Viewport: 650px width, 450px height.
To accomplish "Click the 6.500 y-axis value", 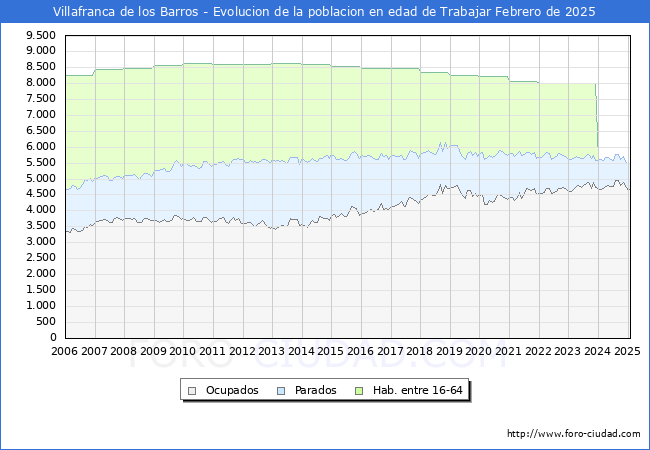I will pos(41,131).
